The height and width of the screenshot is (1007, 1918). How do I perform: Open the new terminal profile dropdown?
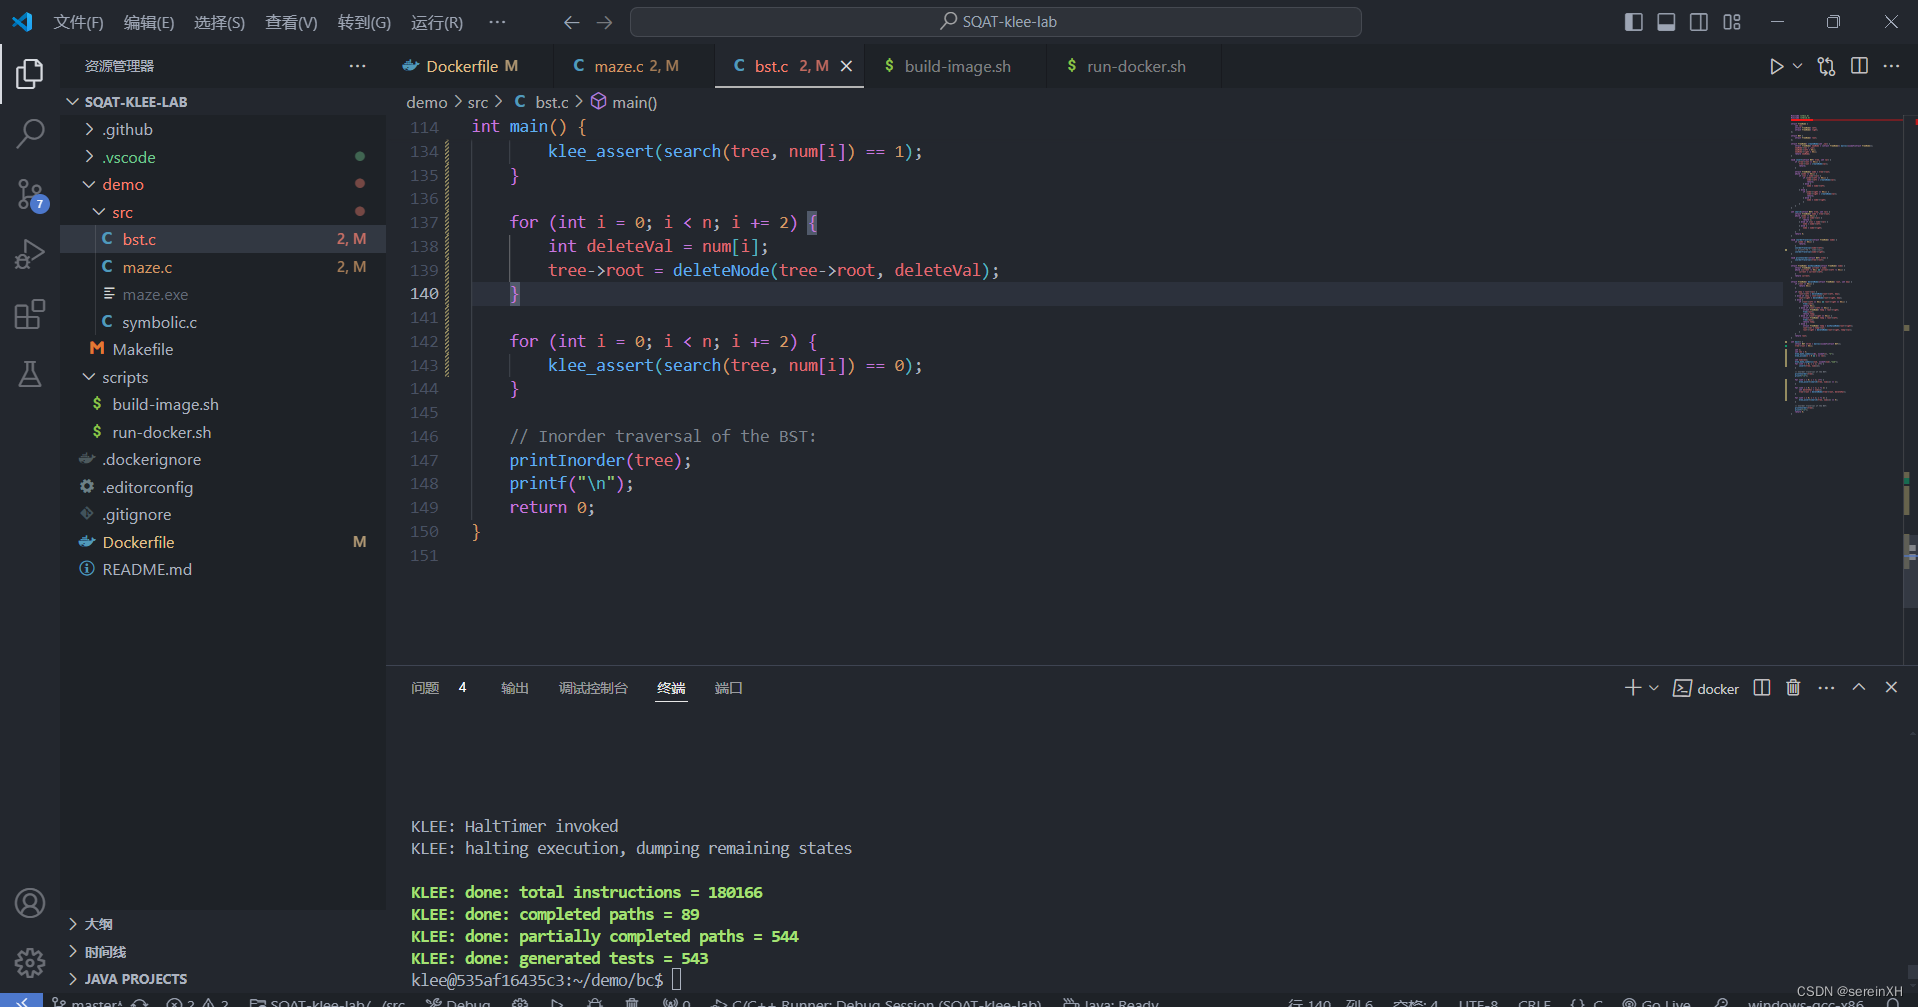coord(1654,688)
